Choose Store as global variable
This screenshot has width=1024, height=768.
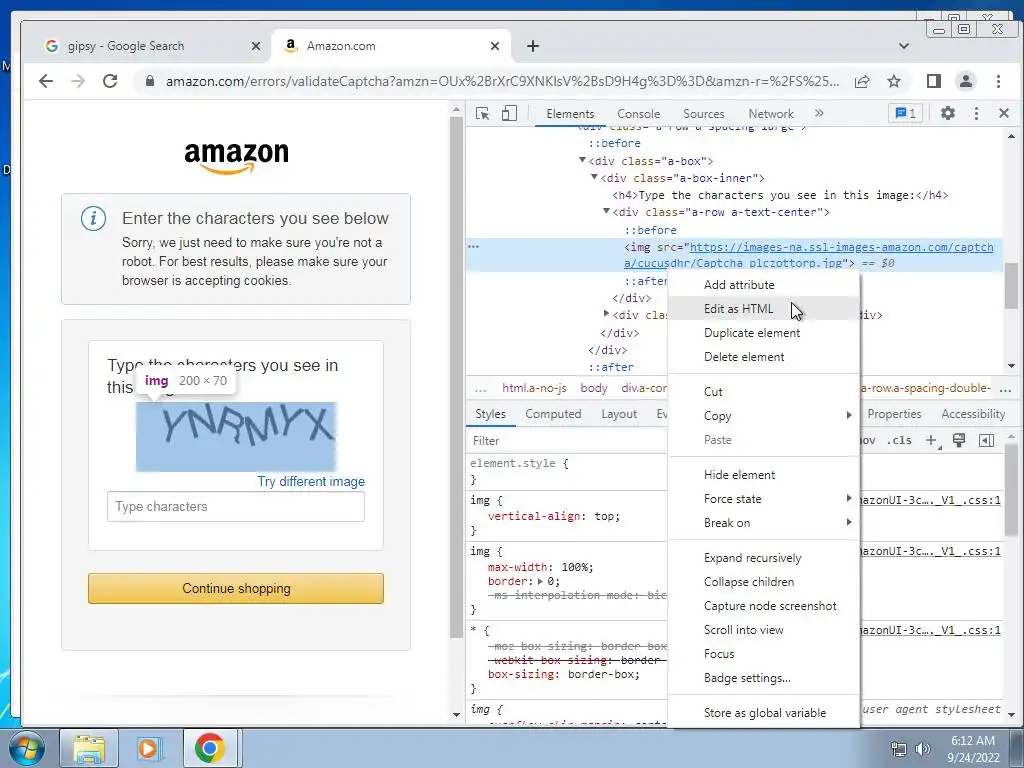[x=764, y=712]
